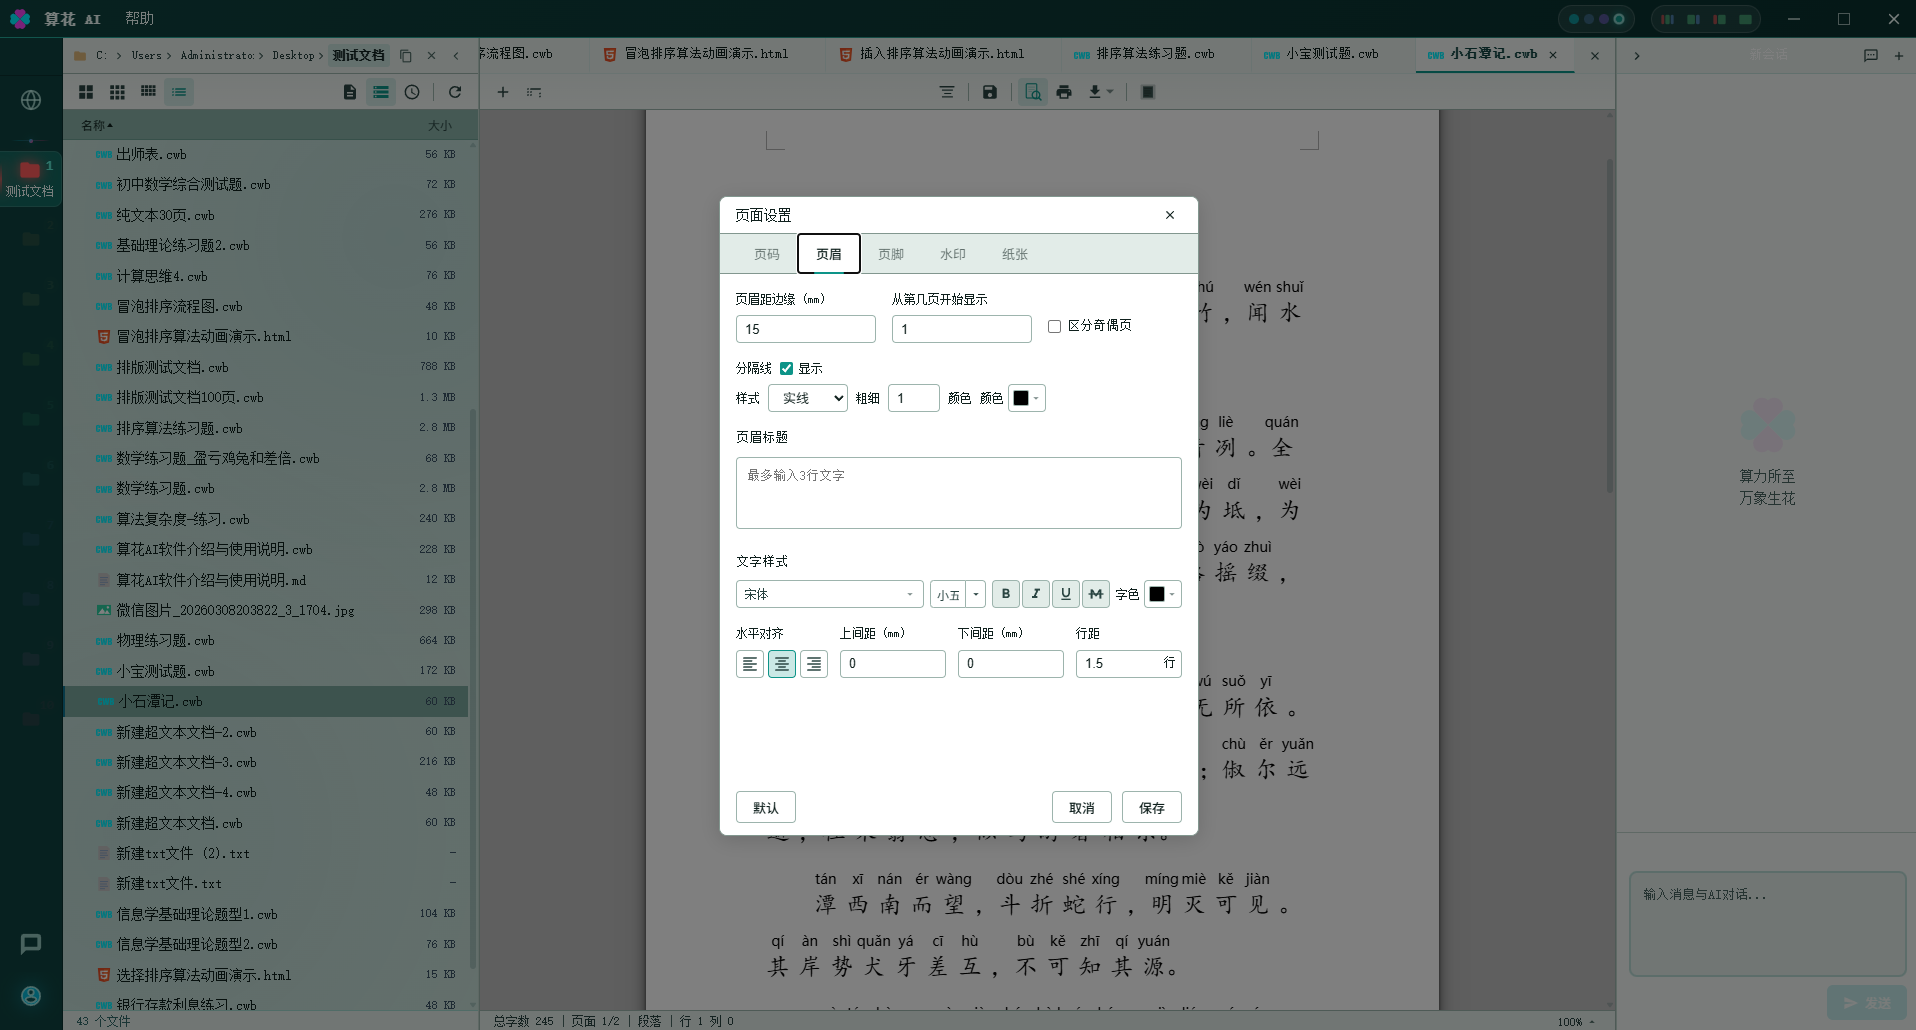The width and height of the screenshot is (1916, 1030).
Task: Click the centered lines icon in editor toolbar
Action: pyautogui.click(x=947, y=92)
